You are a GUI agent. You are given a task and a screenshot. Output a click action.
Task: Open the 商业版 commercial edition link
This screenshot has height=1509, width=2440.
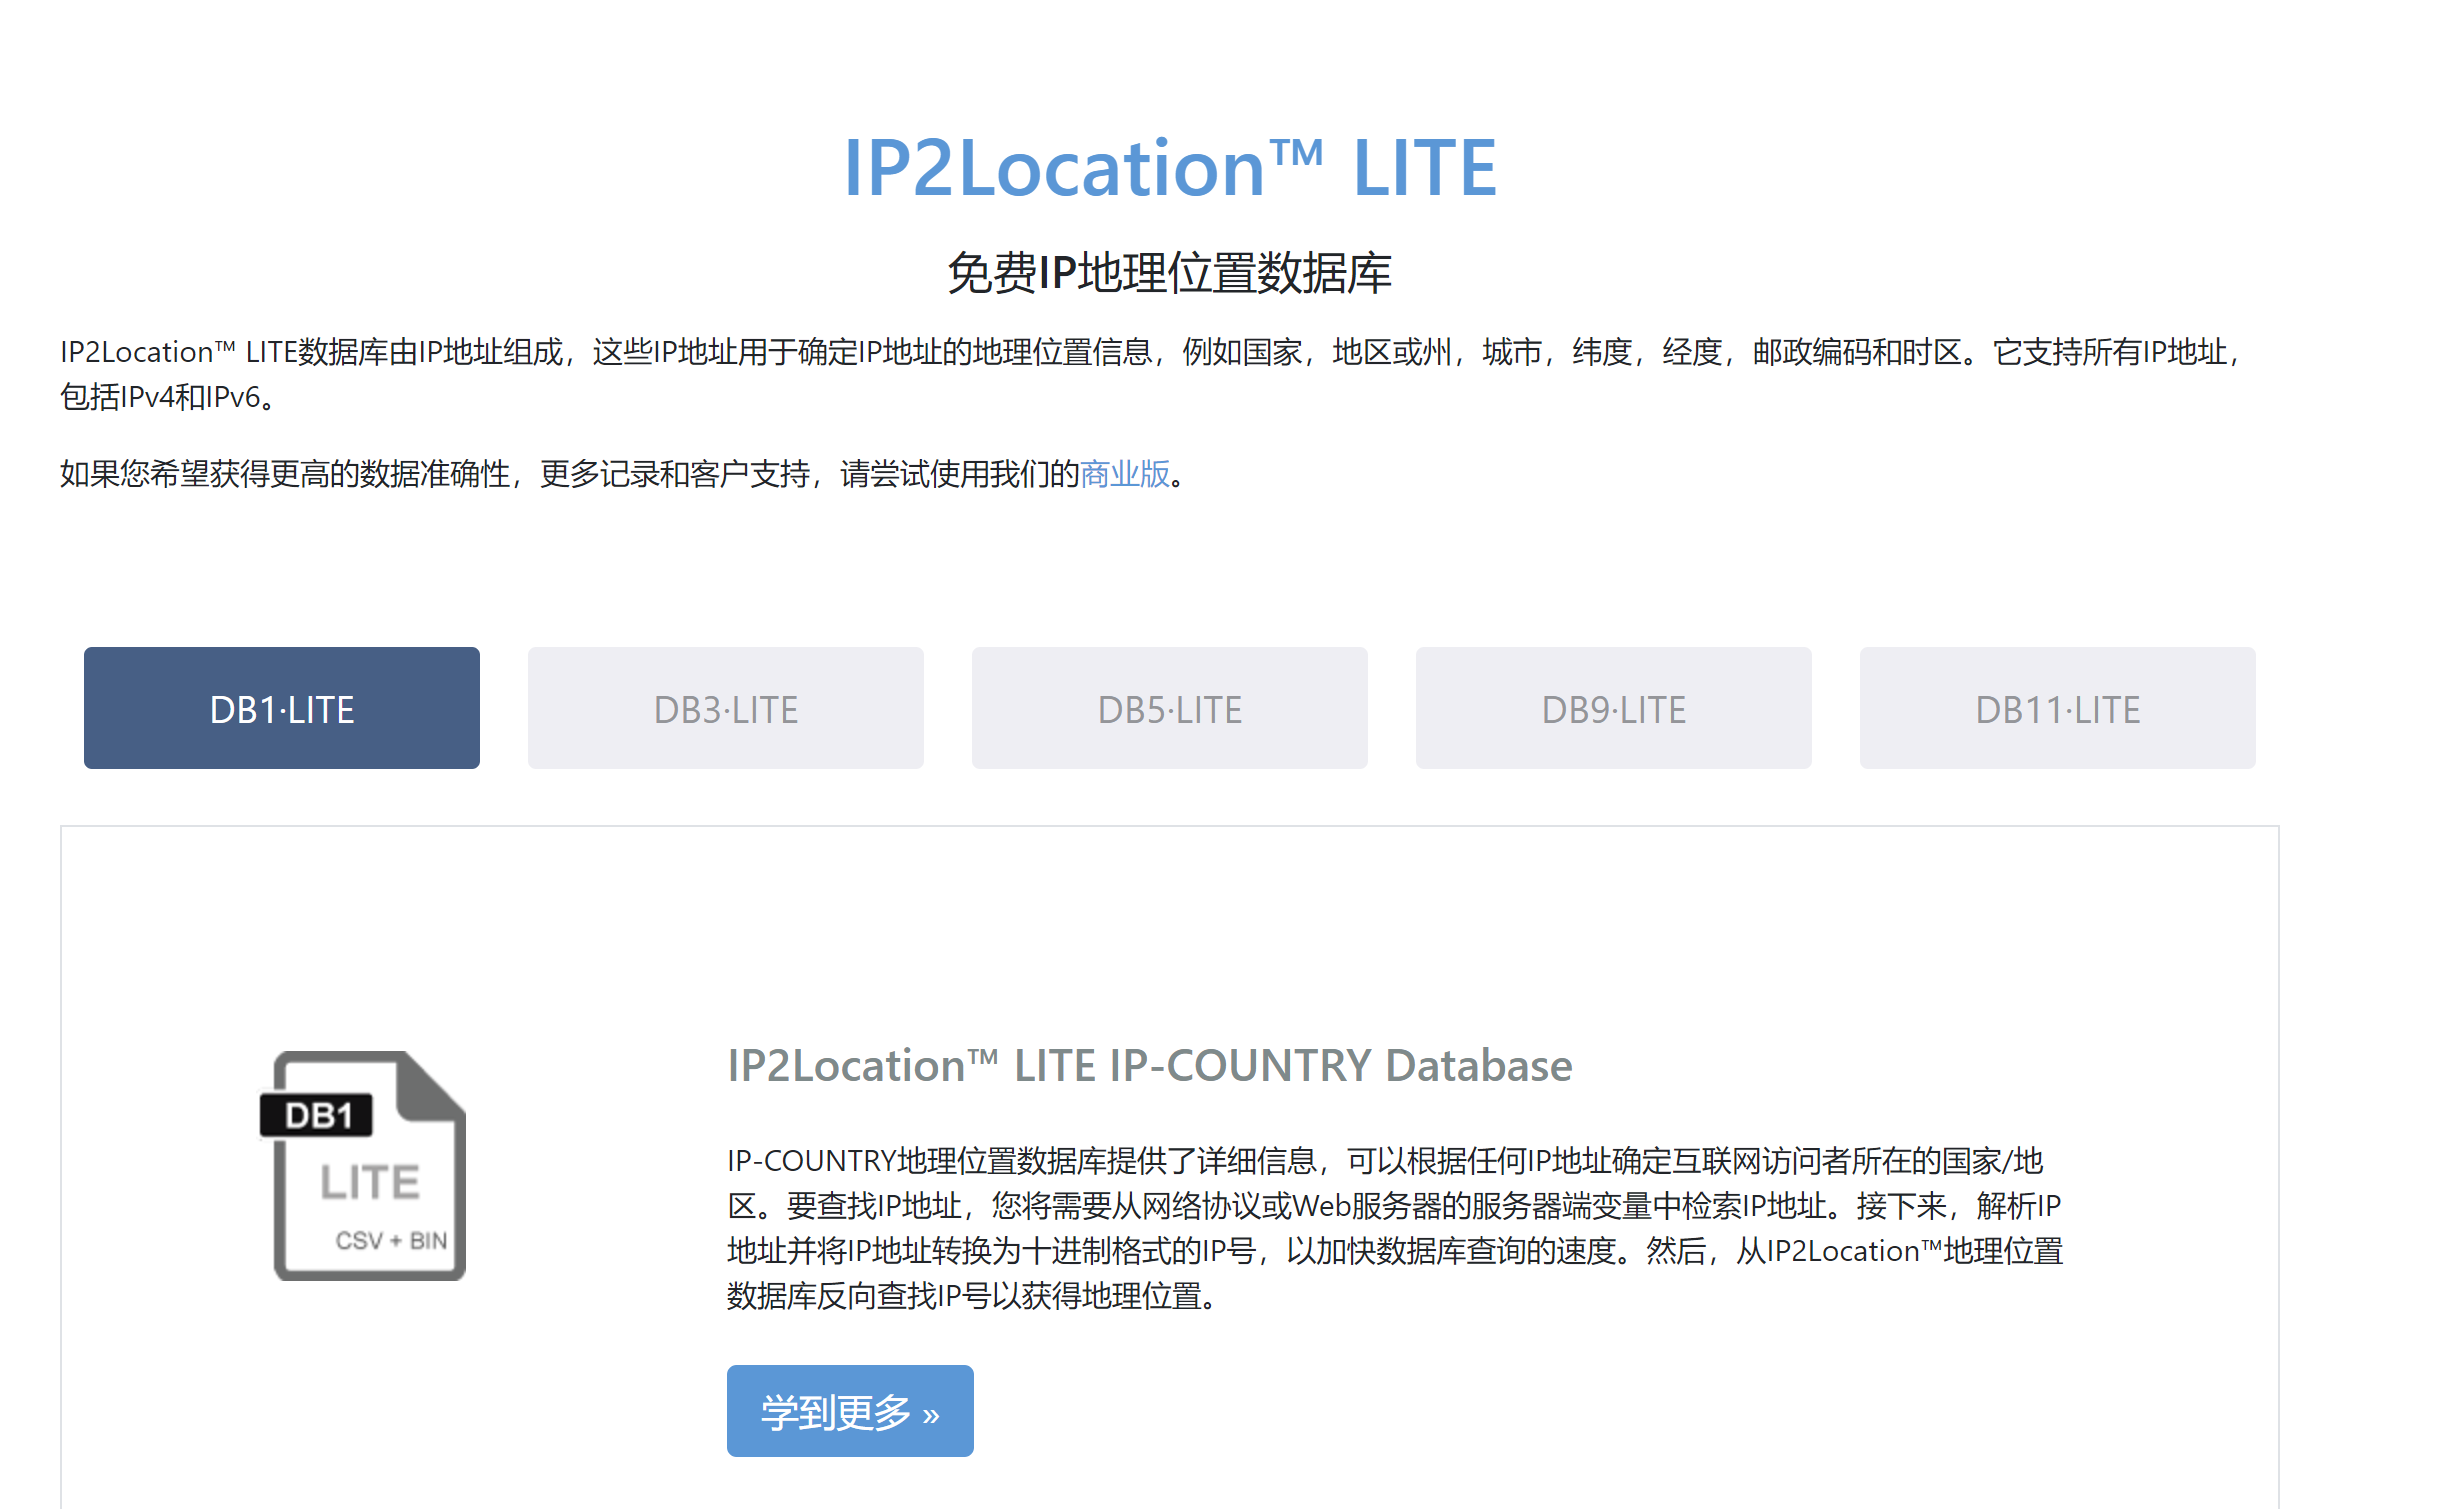pyautogui.click(x=1125, y=473)
